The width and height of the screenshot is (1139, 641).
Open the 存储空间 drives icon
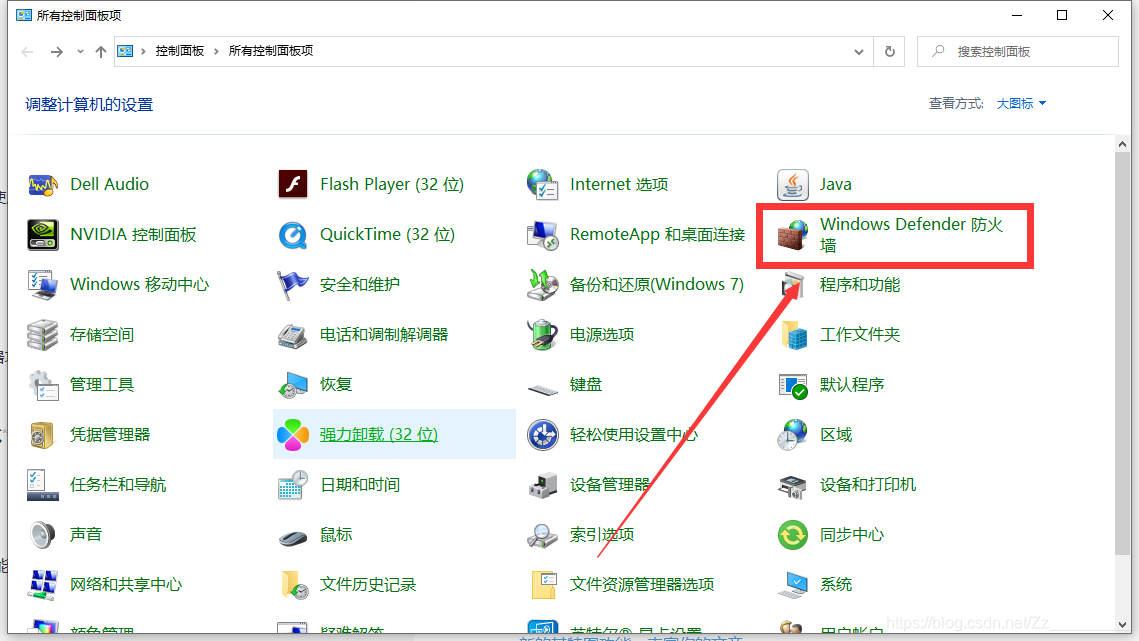[43, 335]
